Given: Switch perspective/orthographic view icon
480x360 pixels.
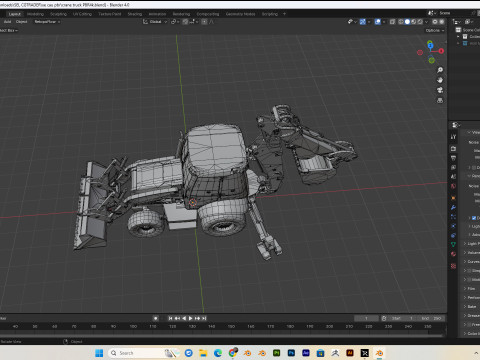Looking at the screenshot, I should [x=440, y=100].
